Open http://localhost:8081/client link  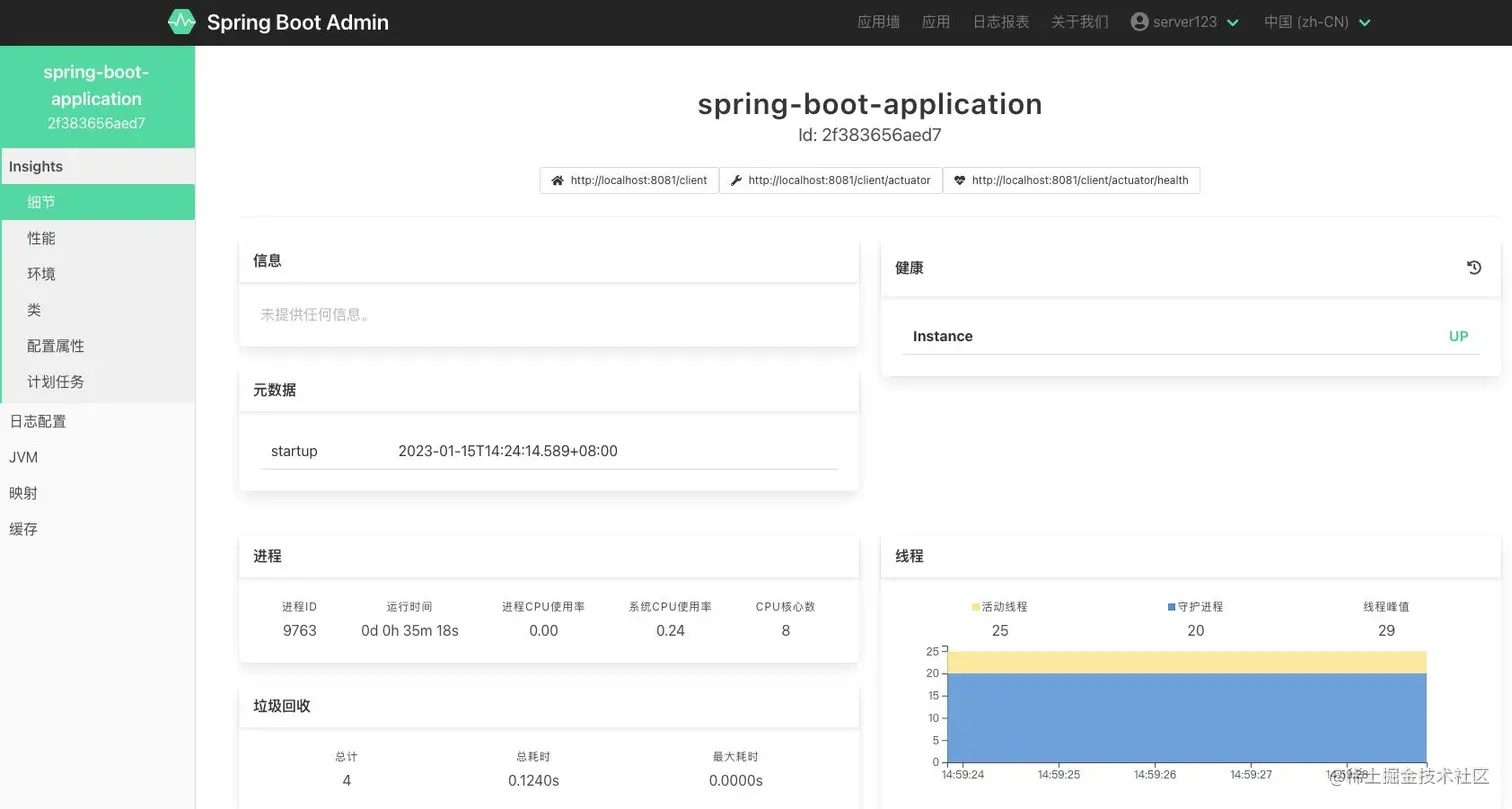pyautogui.click(x=629, y=181)
